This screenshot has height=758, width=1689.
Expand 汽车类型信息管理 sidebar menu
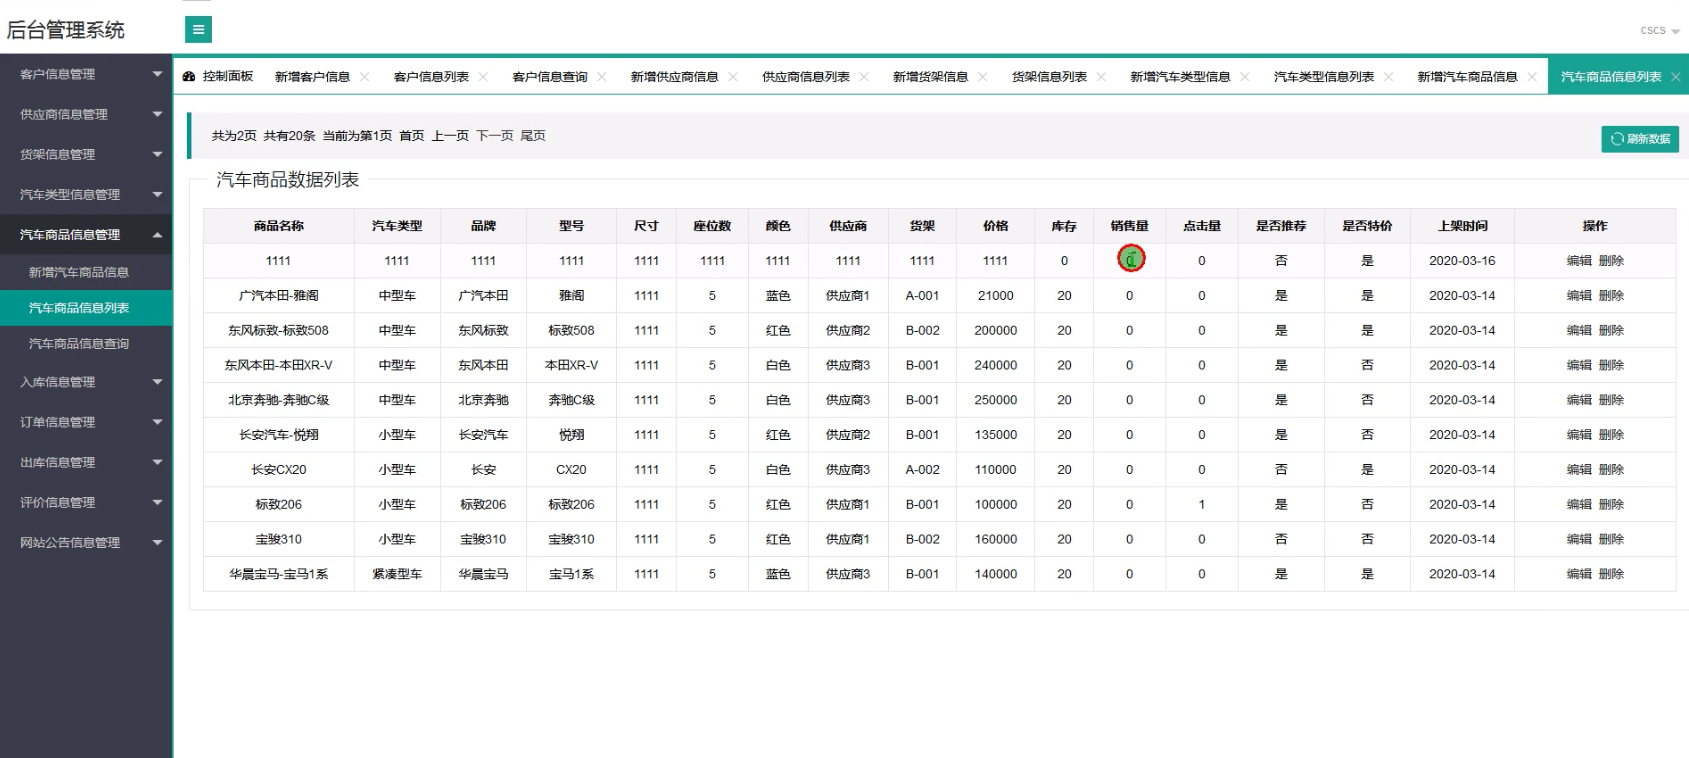point(86,194)
